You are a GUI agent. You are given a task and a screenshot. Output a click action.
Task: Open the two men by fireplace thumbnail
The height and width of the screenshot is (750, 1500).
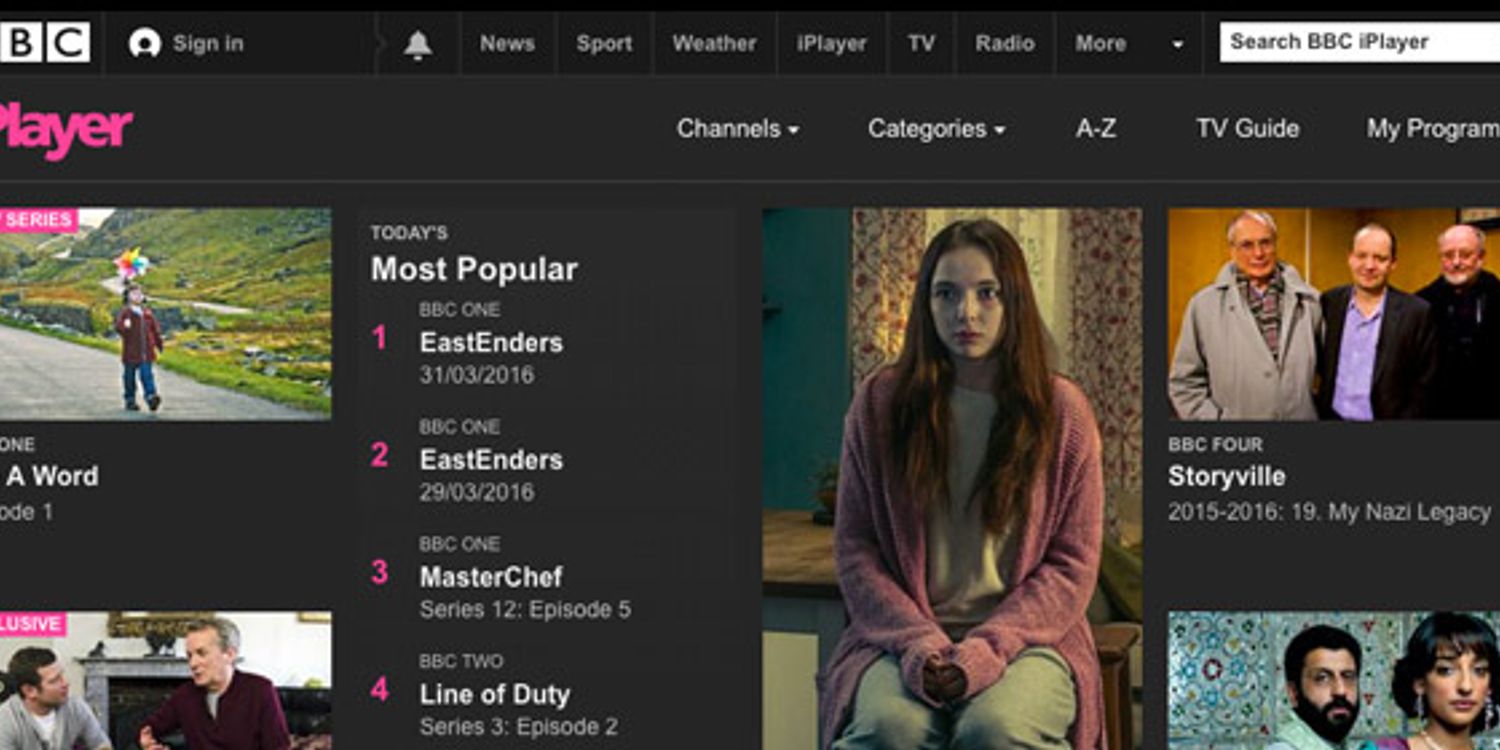coord(165,681)
